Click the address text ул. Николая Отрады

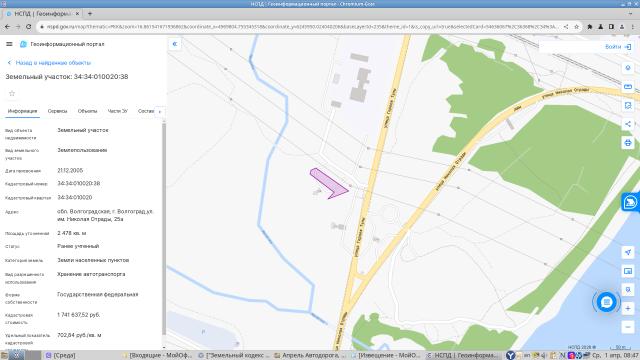click(x=105, y=215)
